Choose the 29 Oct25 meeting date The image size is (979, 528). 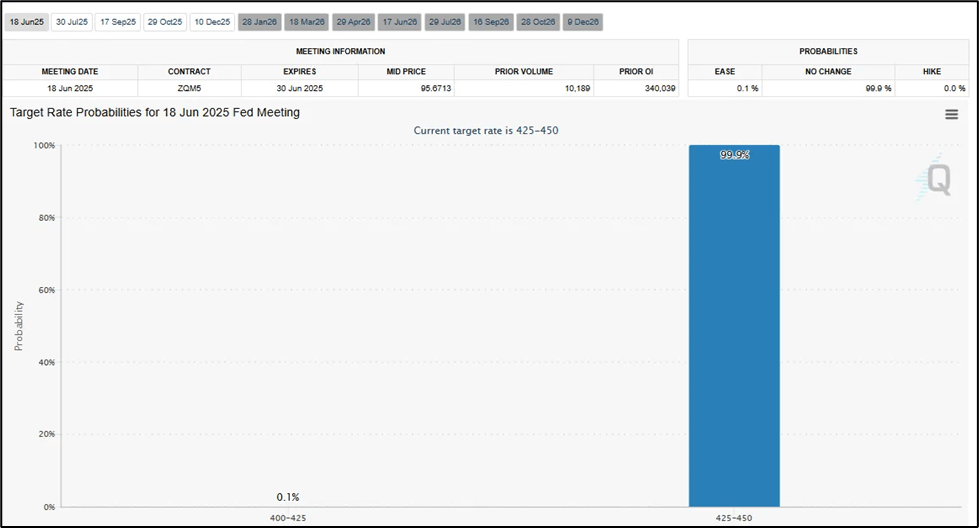click(165, 22)
